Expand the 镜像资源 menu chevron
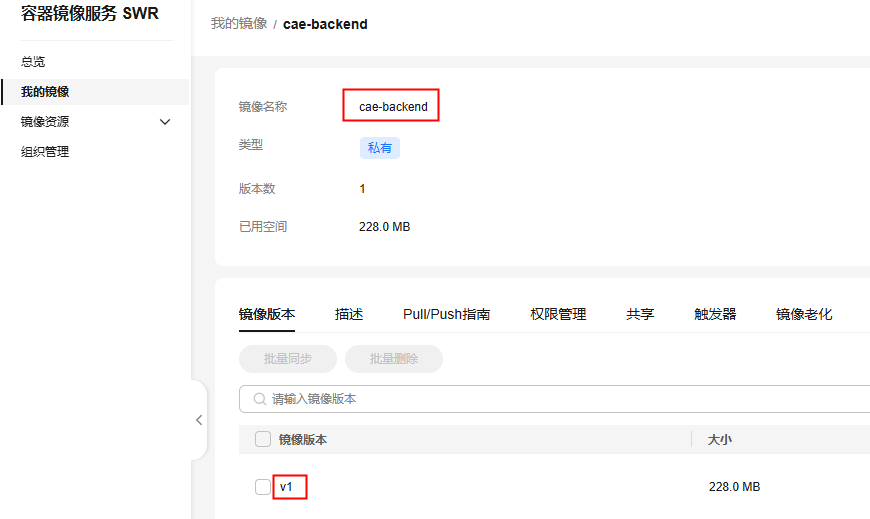870x519 pixels. [165, 122]
